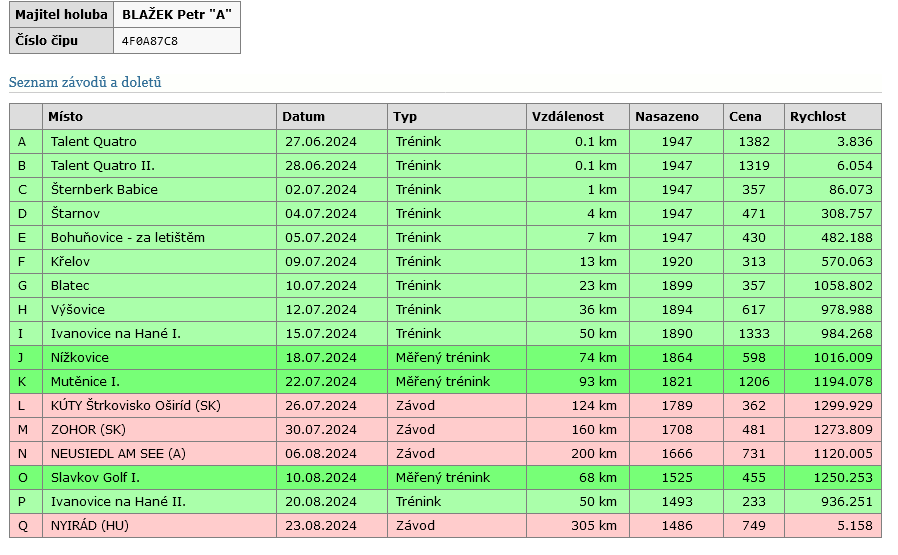The image size is (898, 555).
Task: Click the Seznam závodů a doletů heading
Action: point(85,82)
